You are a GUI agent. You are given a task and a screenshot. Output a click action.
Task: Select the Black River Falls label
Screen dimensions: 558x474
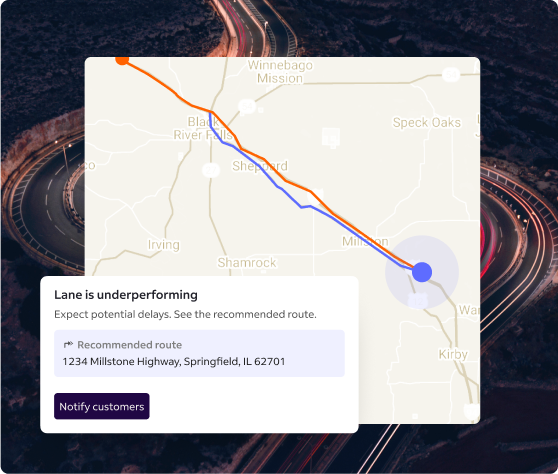[x=203, y=128]
